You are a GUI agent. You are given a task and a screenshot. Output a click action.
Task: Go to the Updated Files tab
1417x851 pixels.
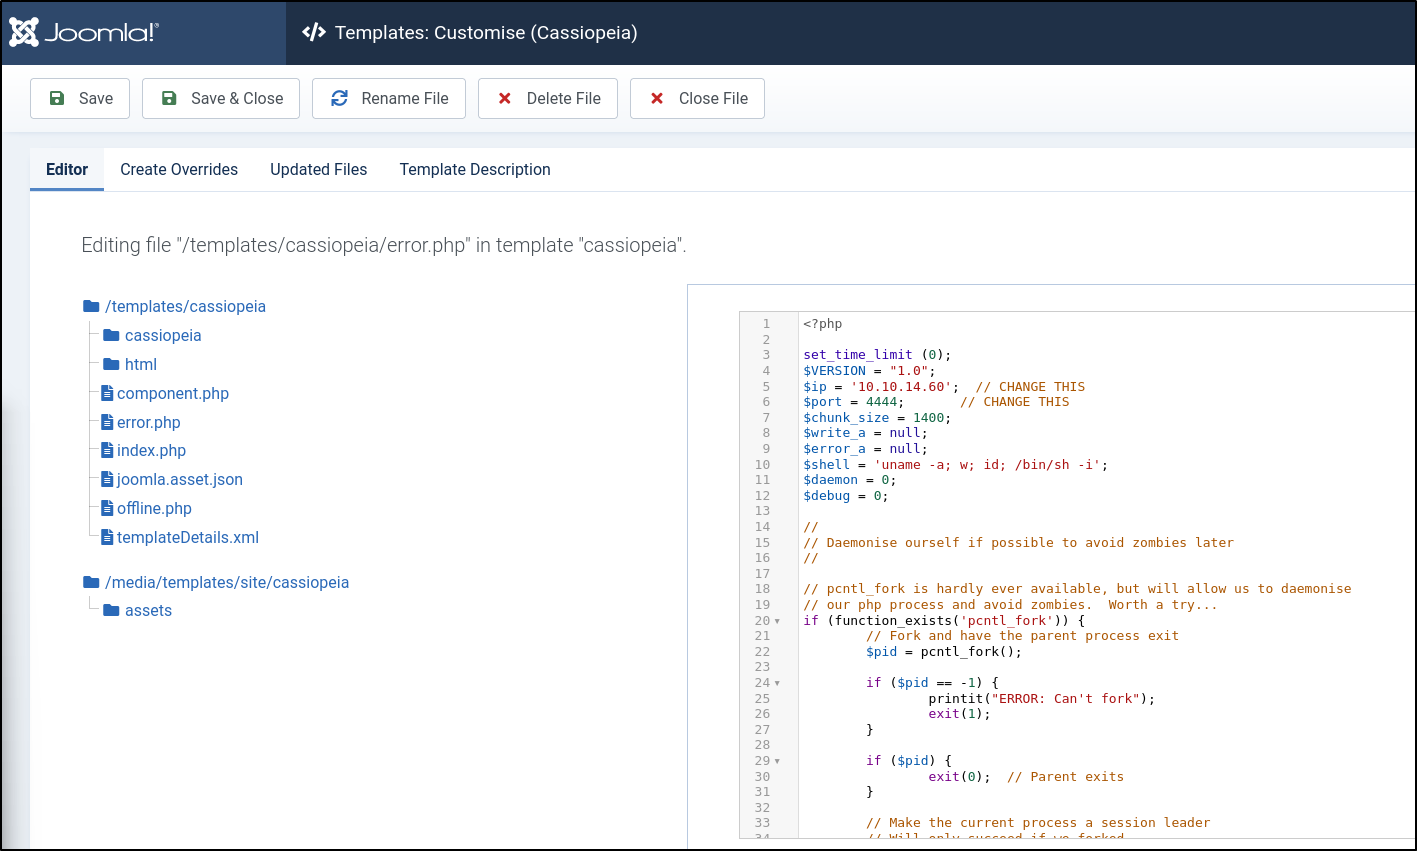(x=319, y=169)
